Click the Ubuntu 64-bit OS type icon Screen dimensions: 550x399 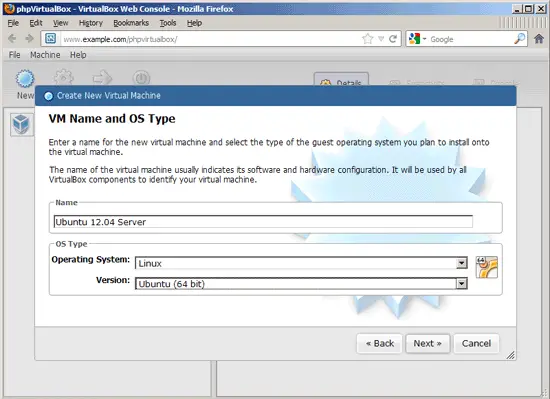click(x=487, y=267)
